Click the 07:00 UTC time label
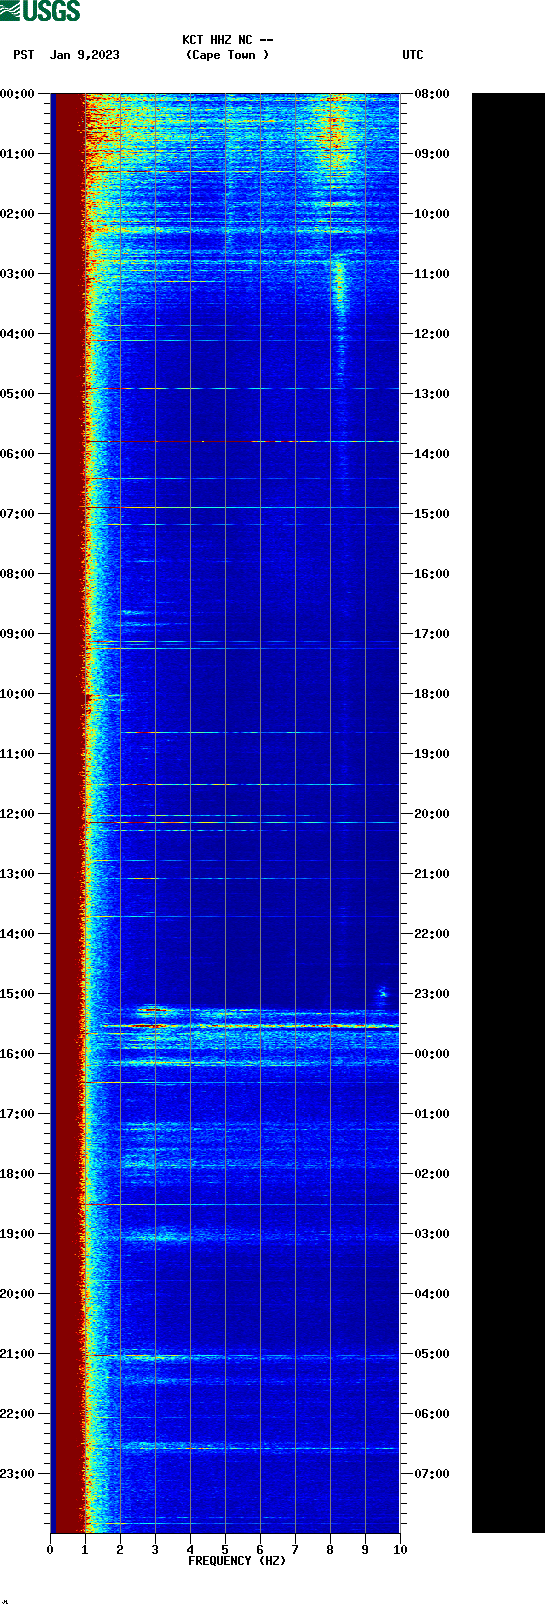The image size is (552, 1613). [432, 1474]
